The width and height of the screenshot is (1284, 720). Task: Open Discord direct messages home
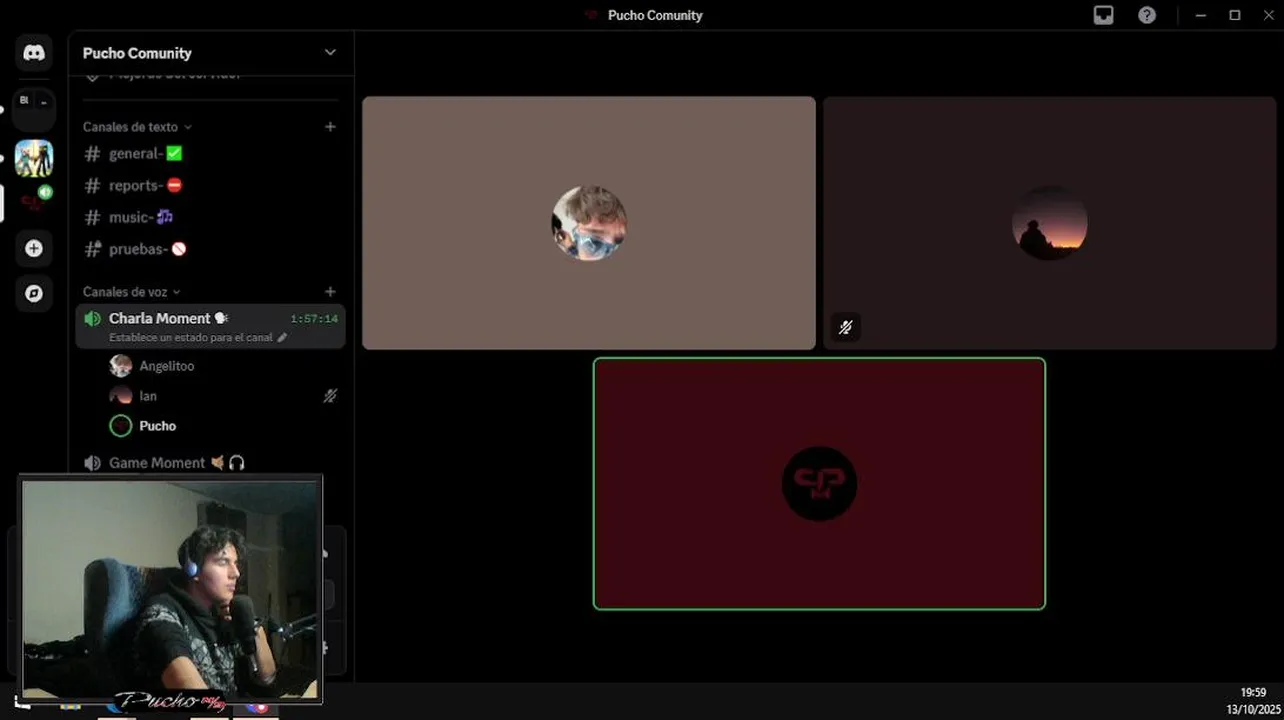coord(34,53)
